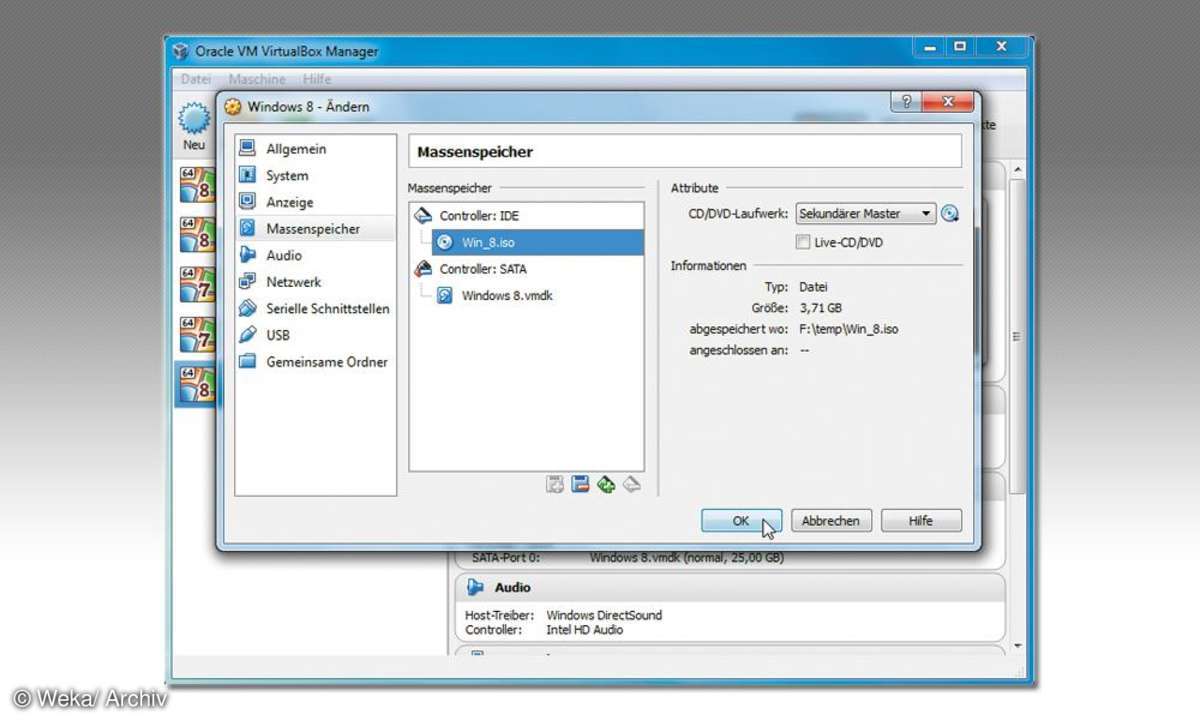Click the scroll up arrow in the manager details pane
The height and width of the screenshot is (720, 1200).
pos(1018,171)
